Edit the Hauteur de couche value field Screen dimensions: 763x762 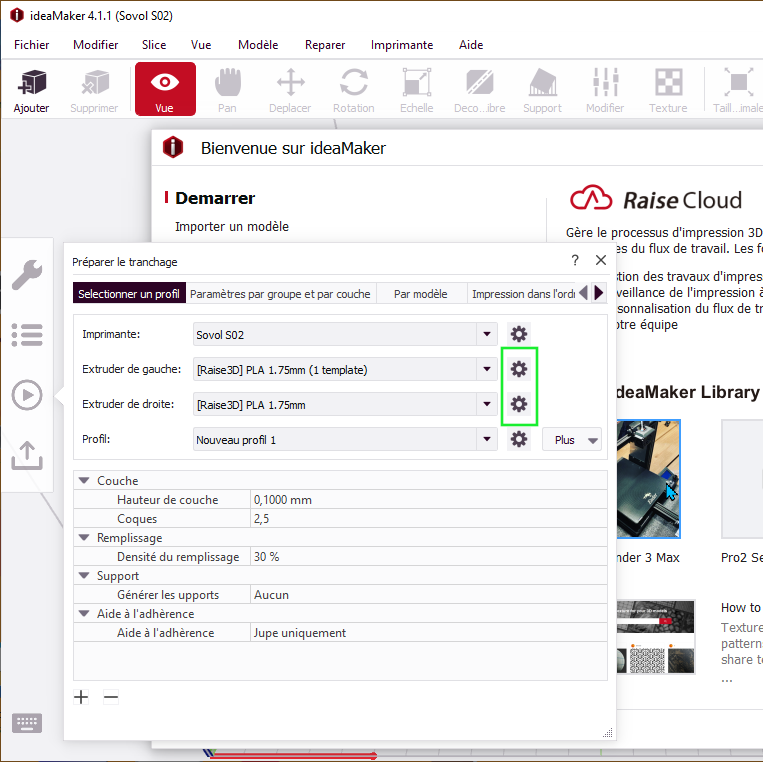pos(429,500)
